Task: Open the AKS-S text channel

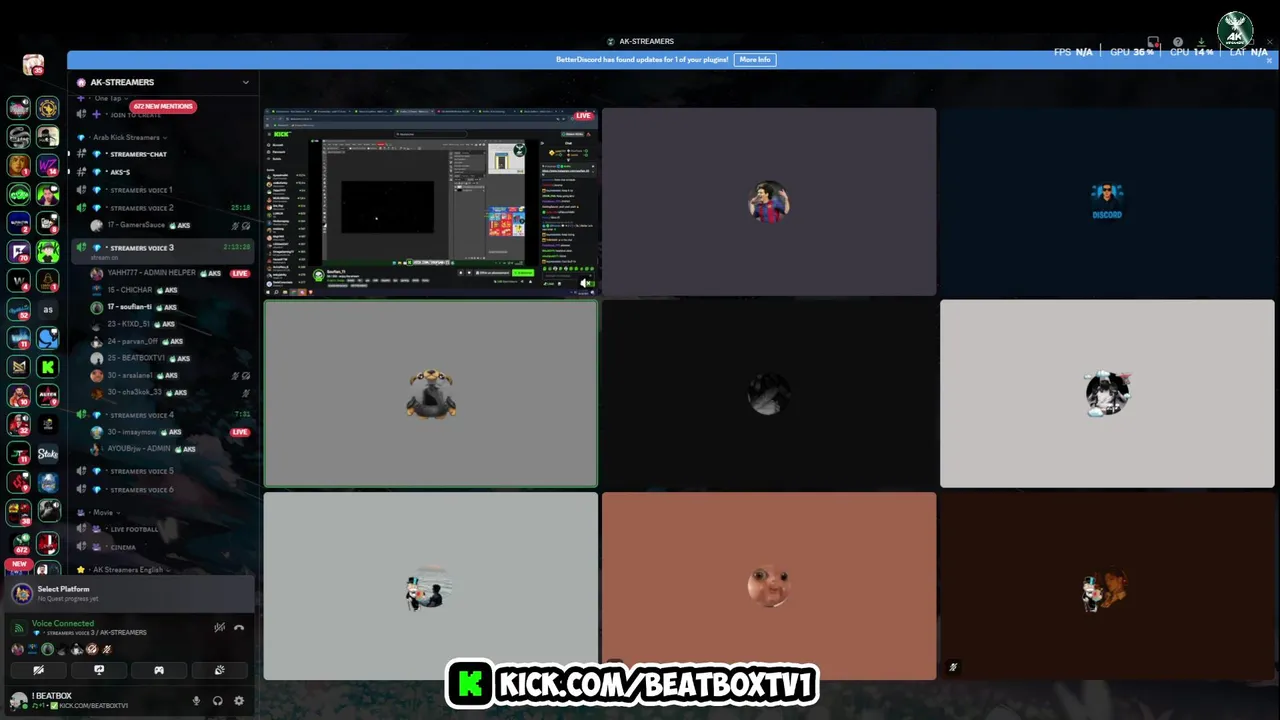Action: point(163,172)
